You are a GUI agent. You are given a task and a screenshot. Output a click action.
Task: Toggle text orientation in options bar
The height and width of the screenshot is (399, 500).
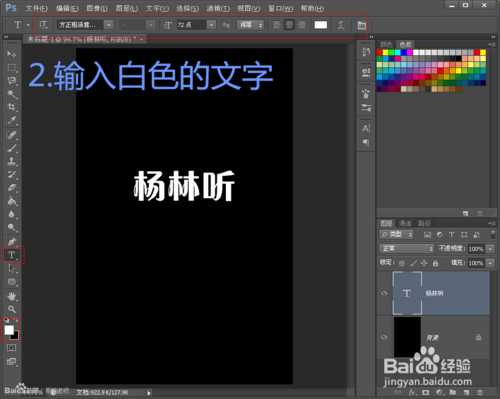(x=44, y=25)
